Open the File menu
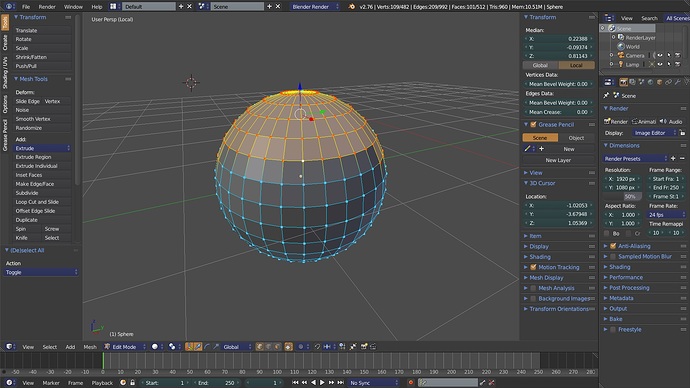 tap(26, 7)
